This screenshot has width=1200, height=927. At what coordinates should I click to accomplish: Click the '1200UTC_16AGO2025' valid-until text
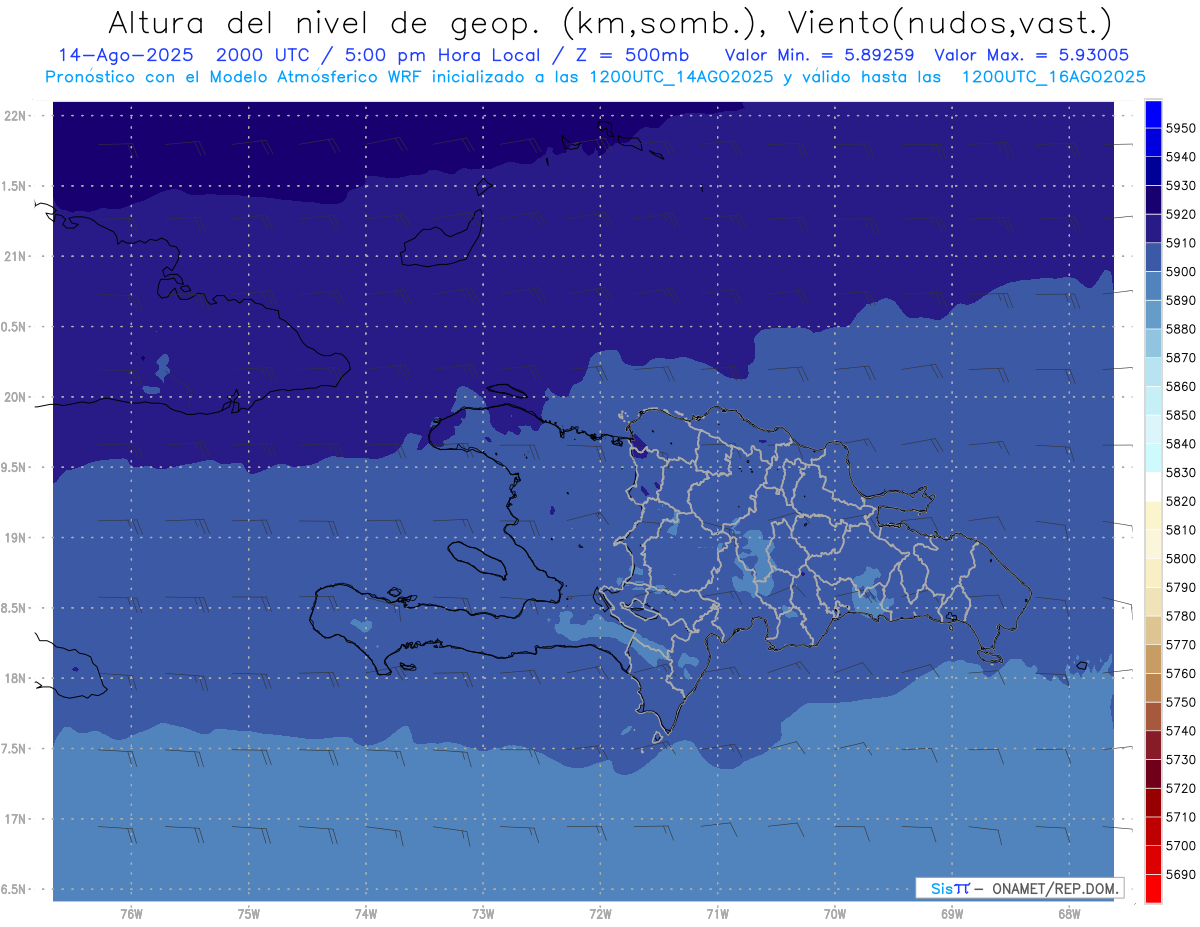tap(1053, 77)
